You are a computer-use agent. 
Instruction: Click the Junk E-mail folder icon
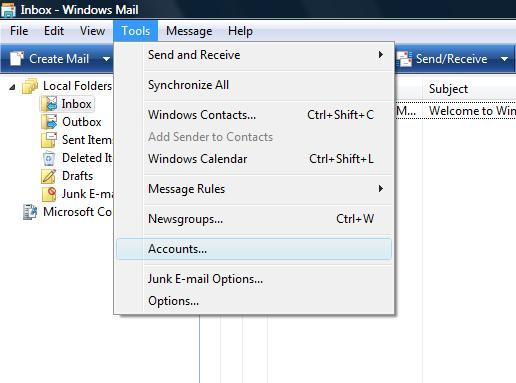pos(49,194)
